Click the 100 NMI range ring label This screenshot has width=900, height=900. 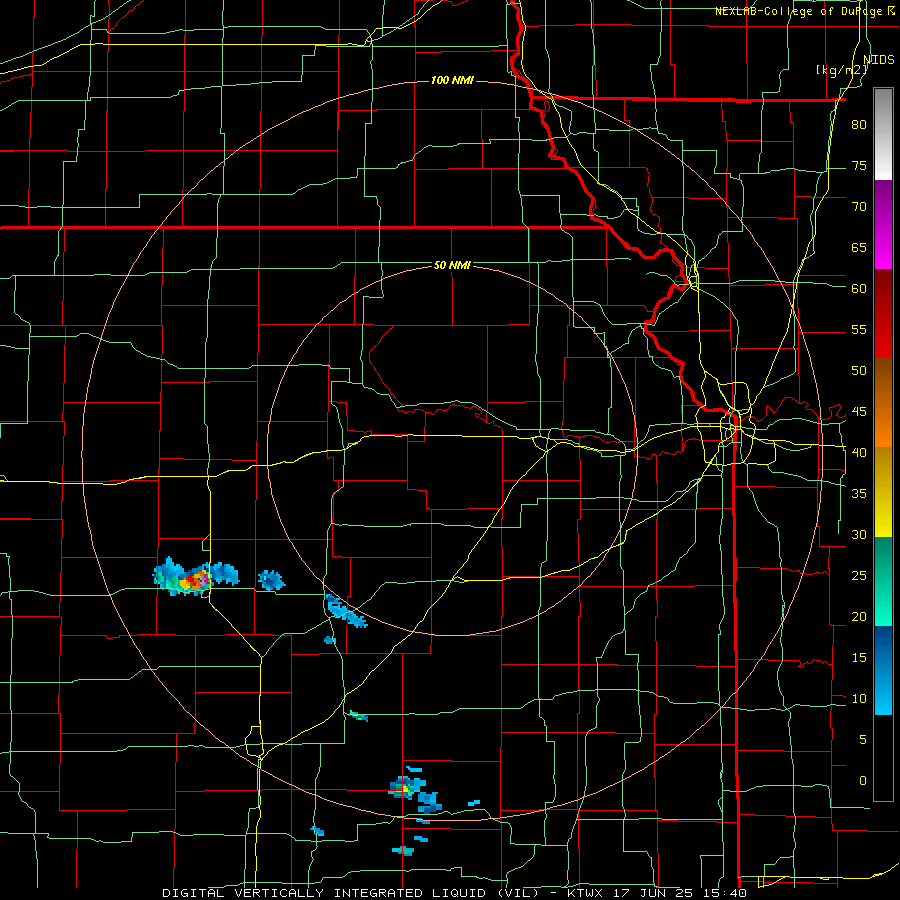click(452, 80)
